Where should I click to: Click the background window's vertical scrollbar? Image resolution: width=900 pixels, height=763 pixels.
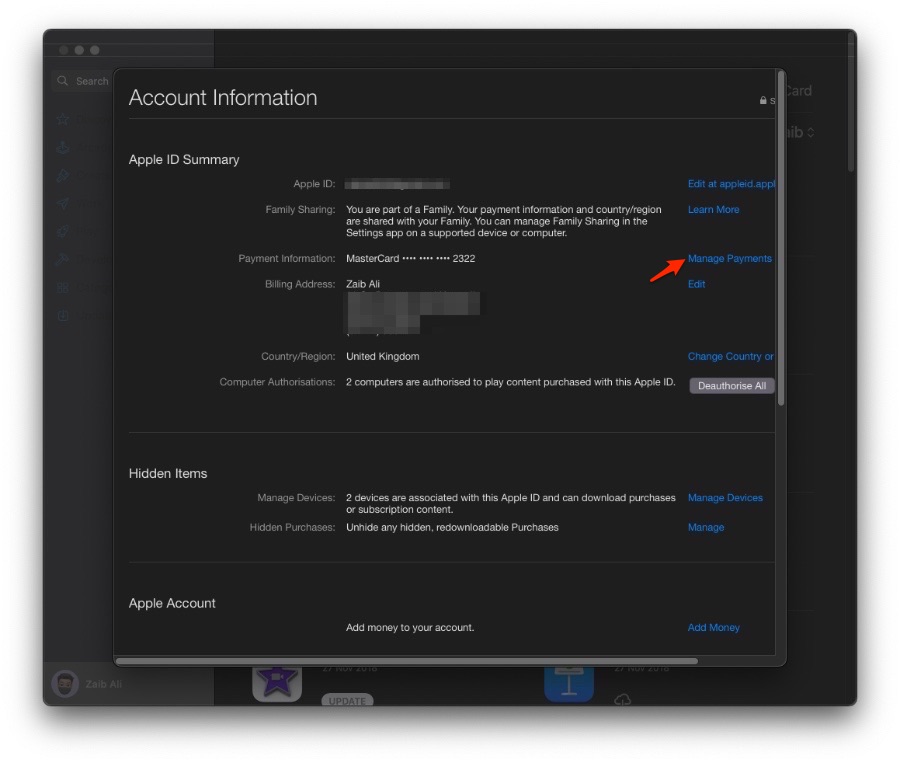[x=851, y=101]
